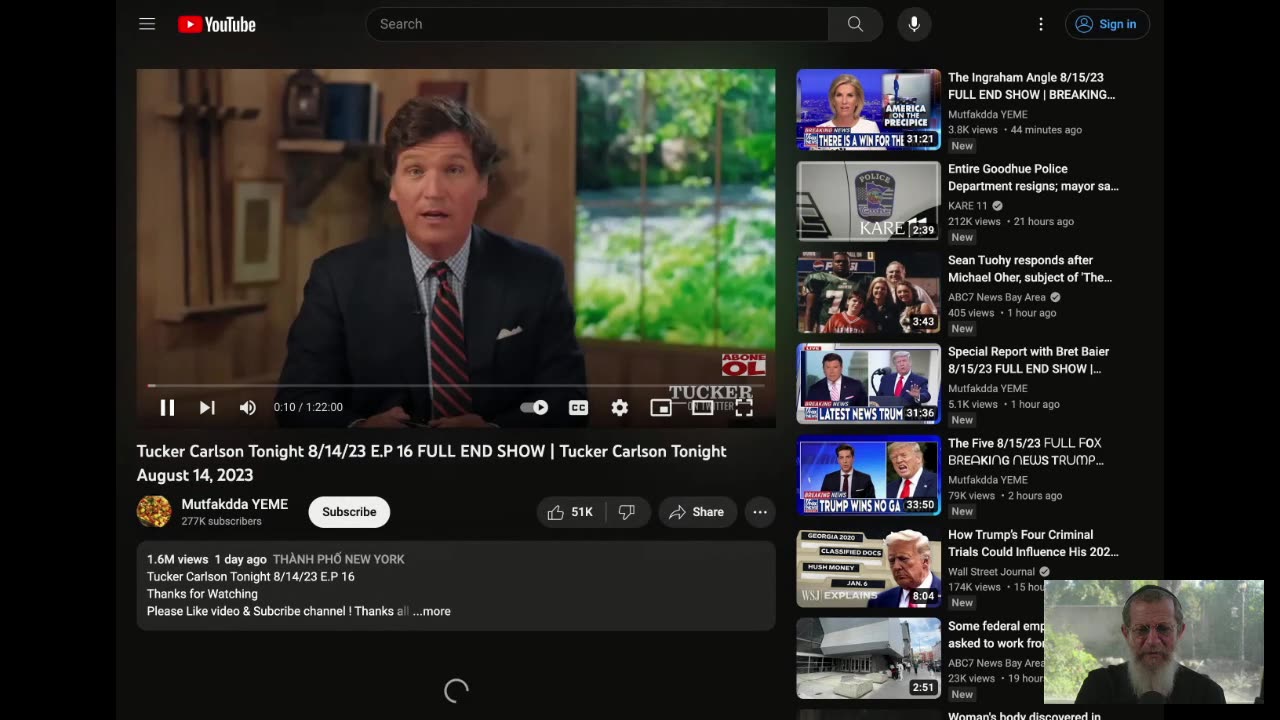This screenshot has height=720, width=1280.
Task: Open Sean Tuohy responds video thumbnail
Action: pyautogui.click(x=868, y=292)
